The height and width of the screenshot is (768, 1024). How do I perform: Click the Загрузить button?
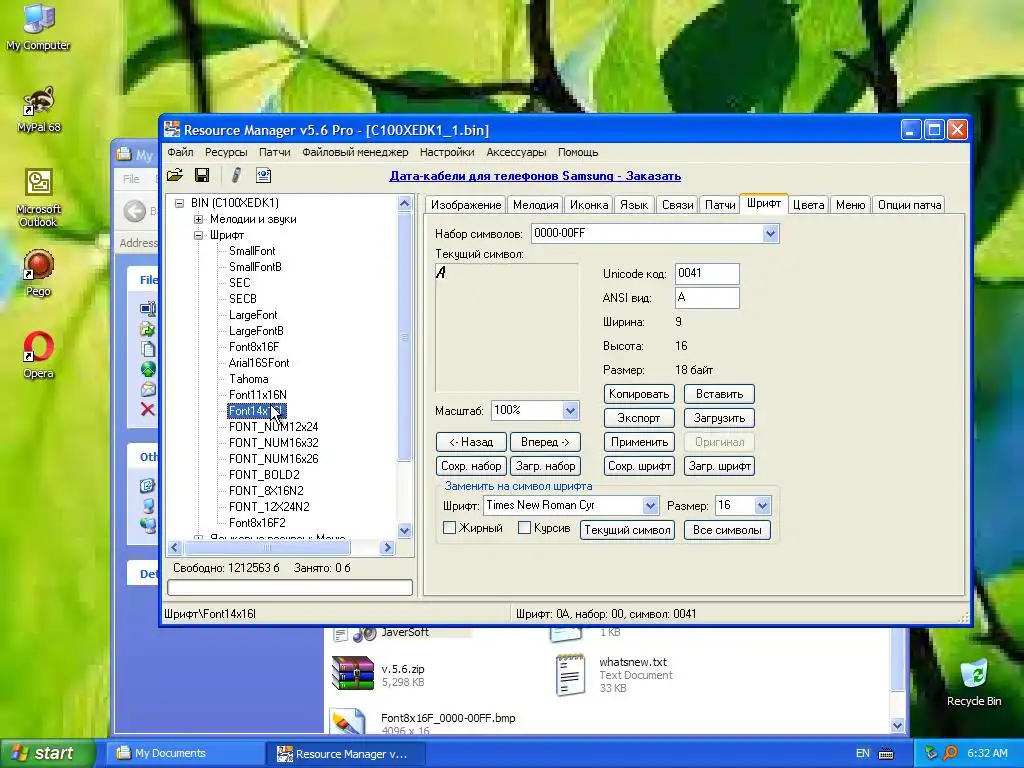click(x=719, y=418)
